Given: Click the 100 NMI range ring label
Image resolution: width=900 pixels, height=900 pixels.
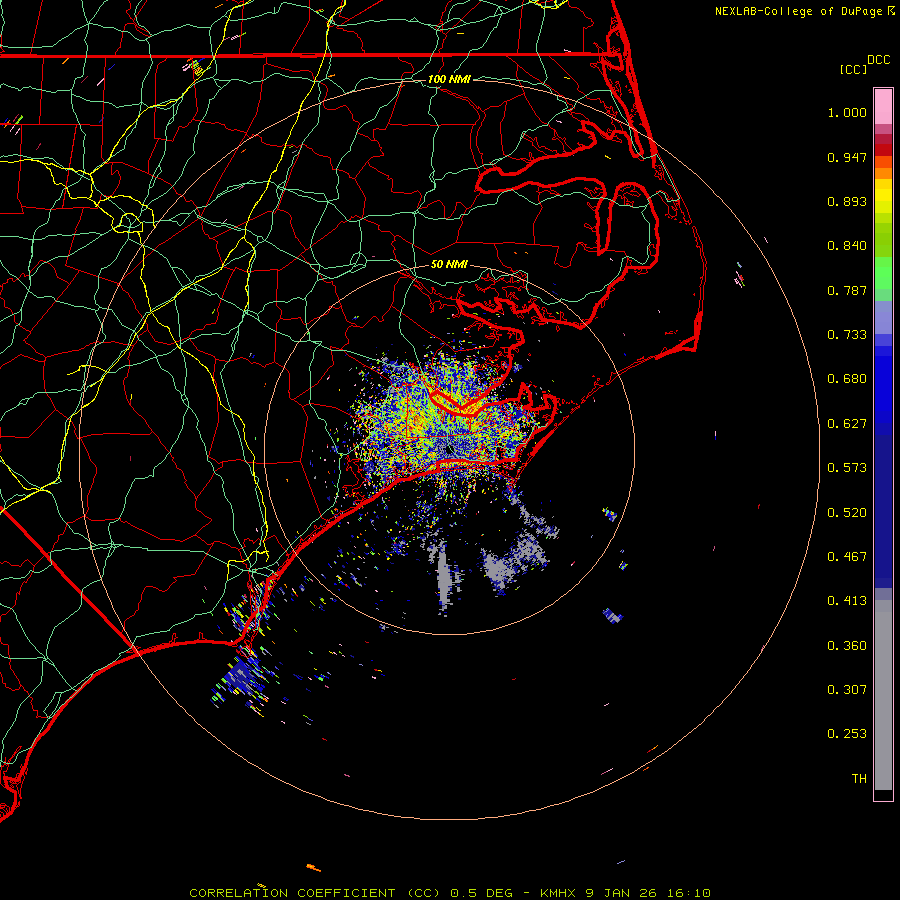Looking at the screenshot, I should click(x=449, y=79).
